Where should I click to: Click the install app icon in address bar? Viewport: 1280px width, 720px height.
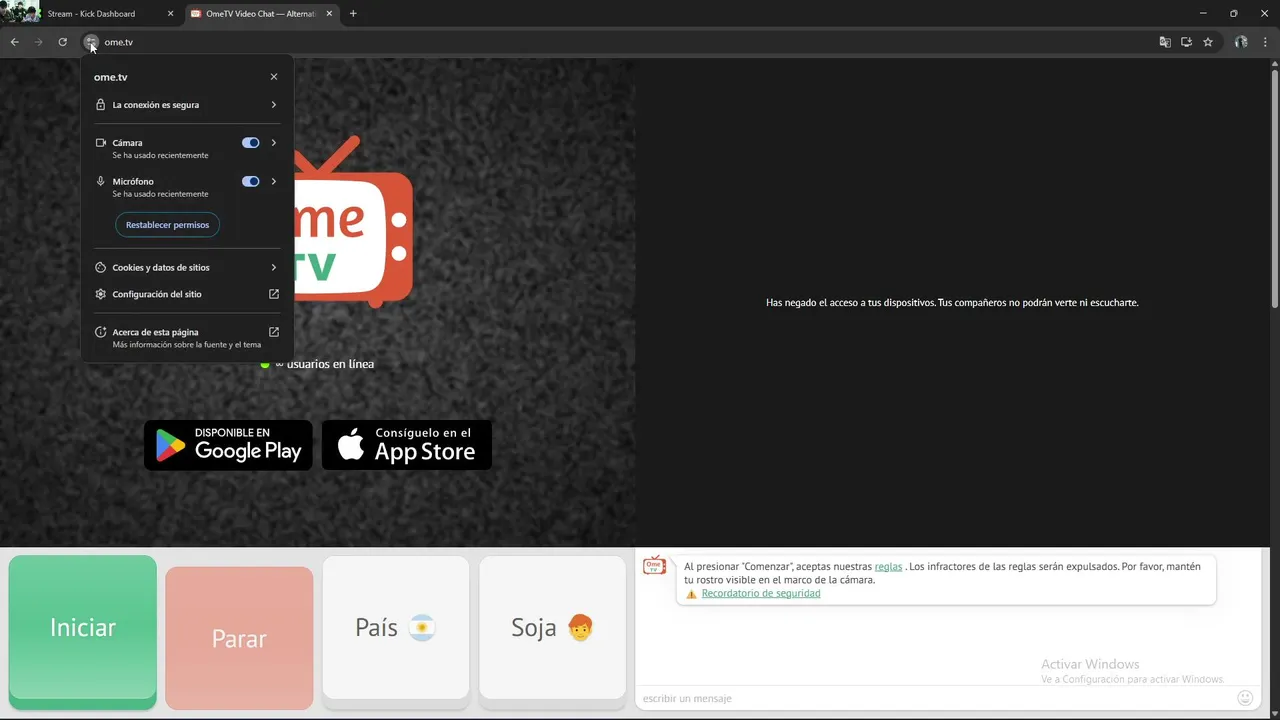(1186, 42)
